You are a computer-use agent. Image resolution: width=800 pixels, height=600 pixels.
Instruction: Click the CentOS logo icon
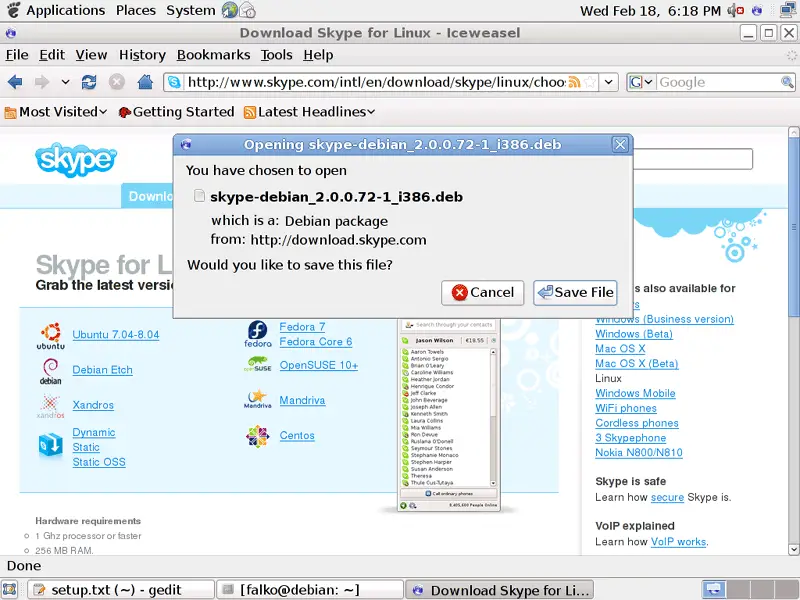258,436
